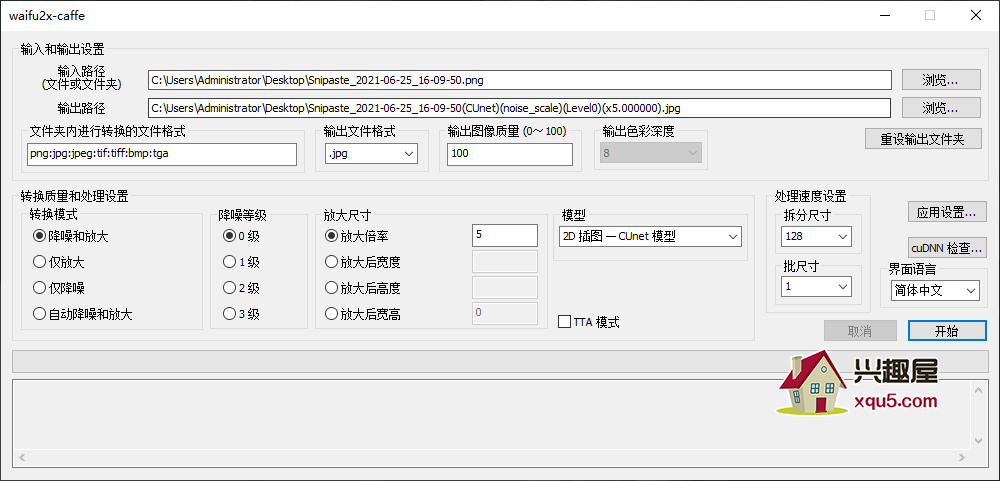Click the 重设输出文件夹 button
1000x481 pixels.
(923, 138)
